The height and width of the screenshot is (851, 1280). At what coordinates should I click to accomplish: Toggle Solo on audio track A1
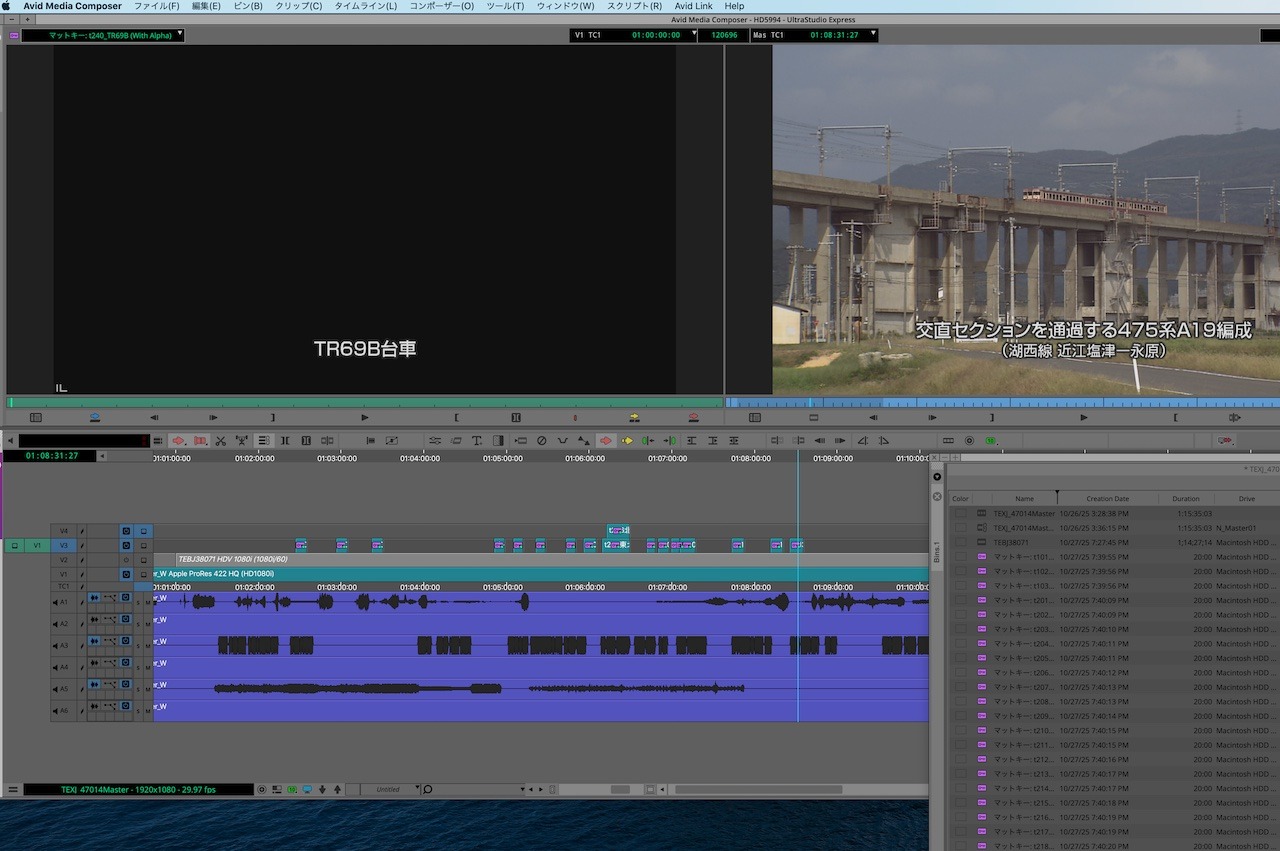[x=138, y=602]
